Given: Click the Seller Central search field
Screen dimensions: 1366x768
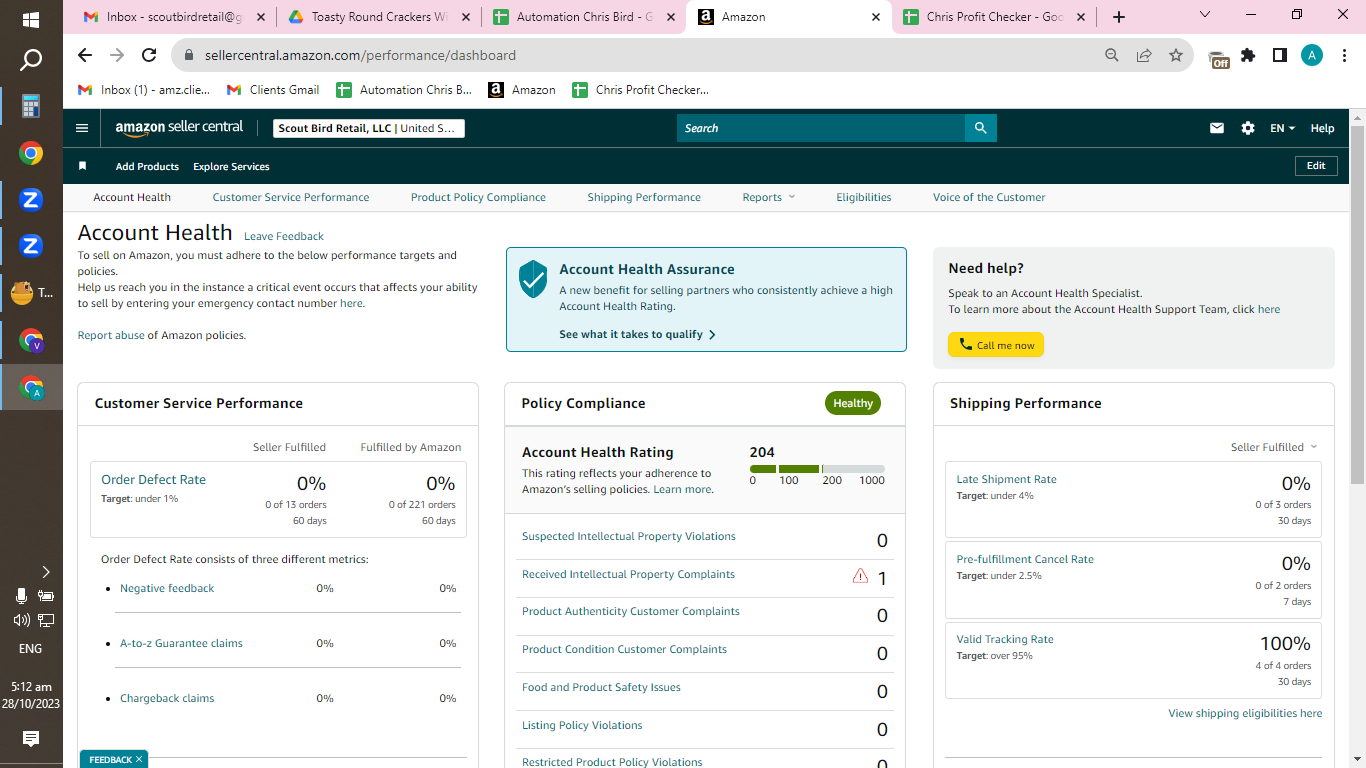Looking at the screenshot, I should [x=821, y=128].
